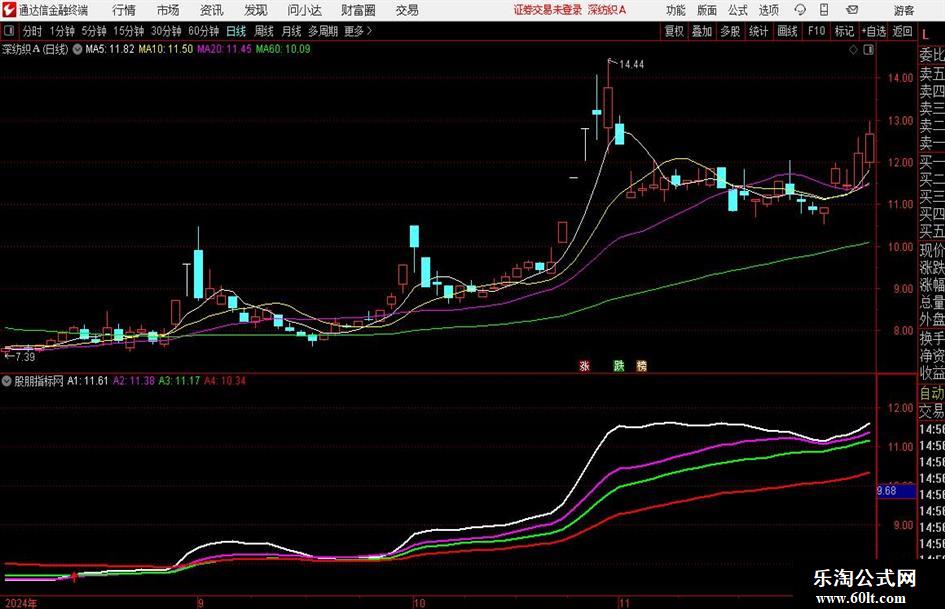Click the 游客 guest account label
945x609 pixels.
[x=904, y=10]
